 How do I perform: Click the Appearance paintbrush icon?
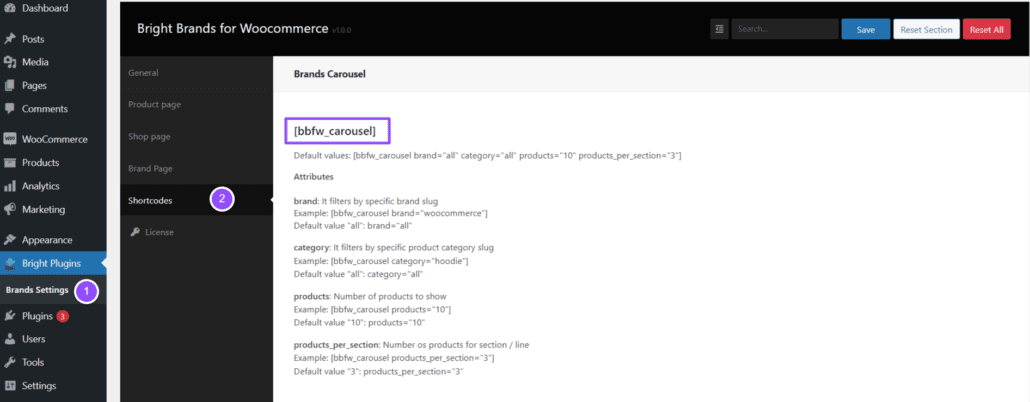[10, 240]
